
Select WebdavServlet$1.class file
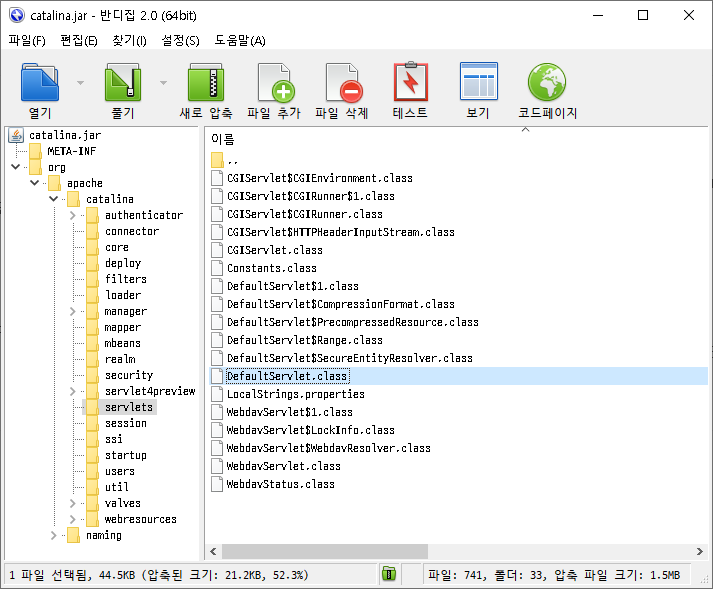pyautogui.click(x=290, y=412)
